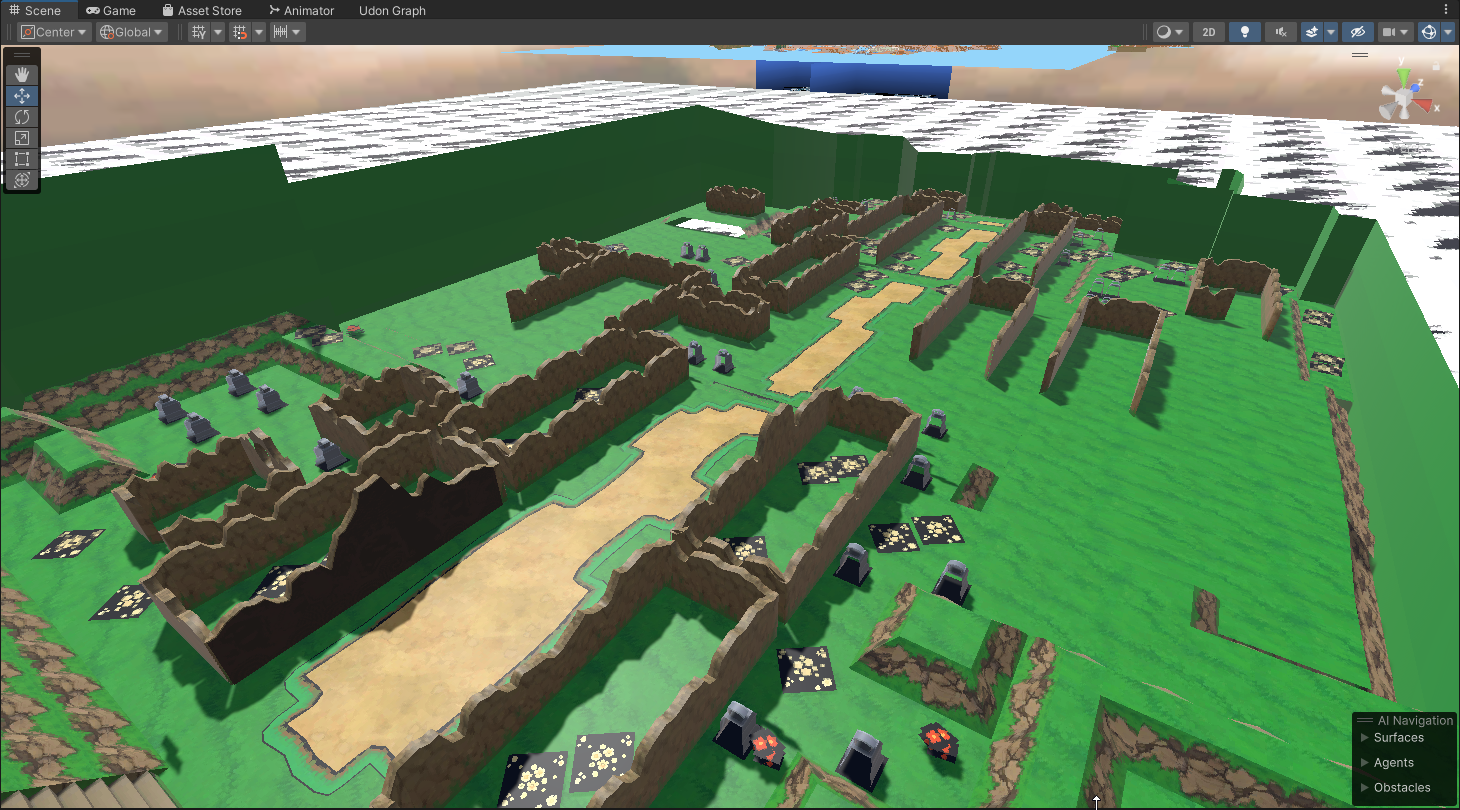Toggle scene audio mute button

tap(1281, 32)
